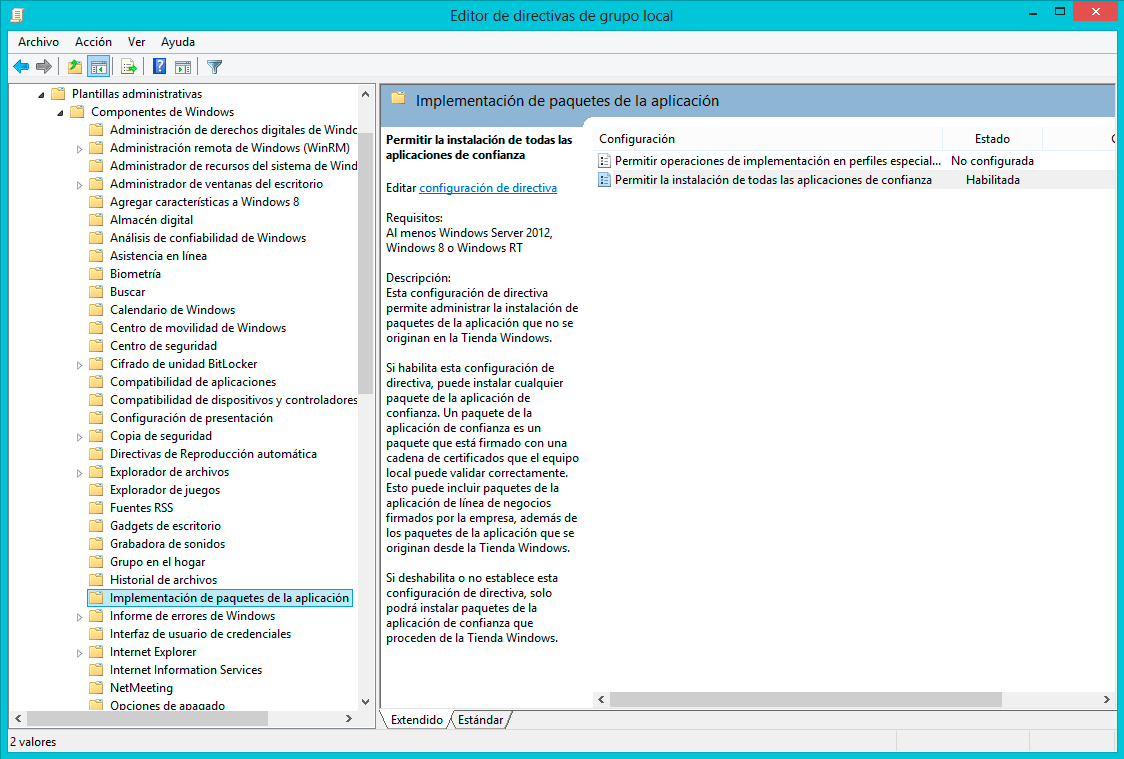
Task: Click the Habilitada status cell
Action: coord(992,180)
